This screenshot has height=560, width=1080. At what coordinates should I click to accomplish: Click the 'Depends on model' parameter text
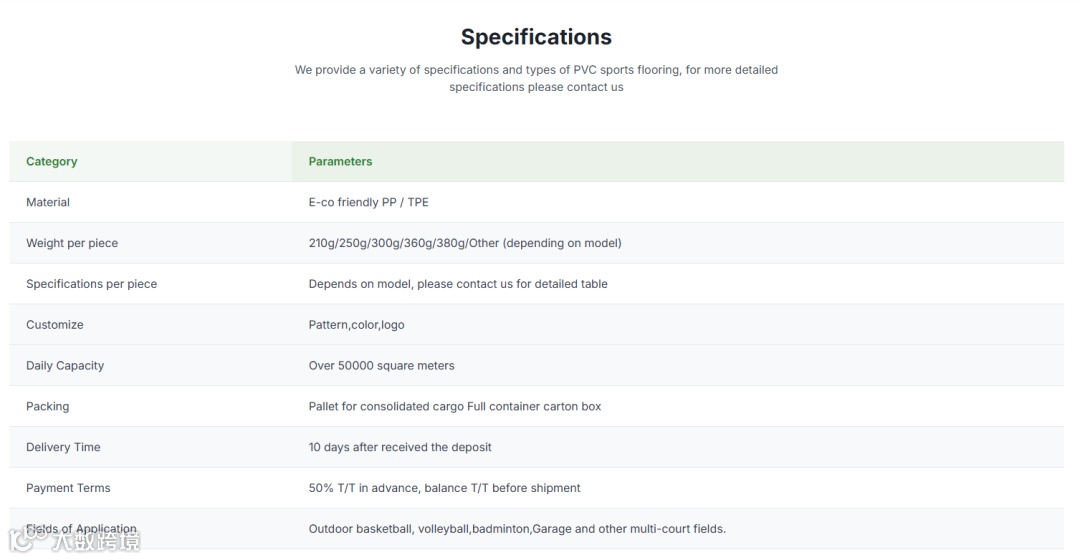458,284
